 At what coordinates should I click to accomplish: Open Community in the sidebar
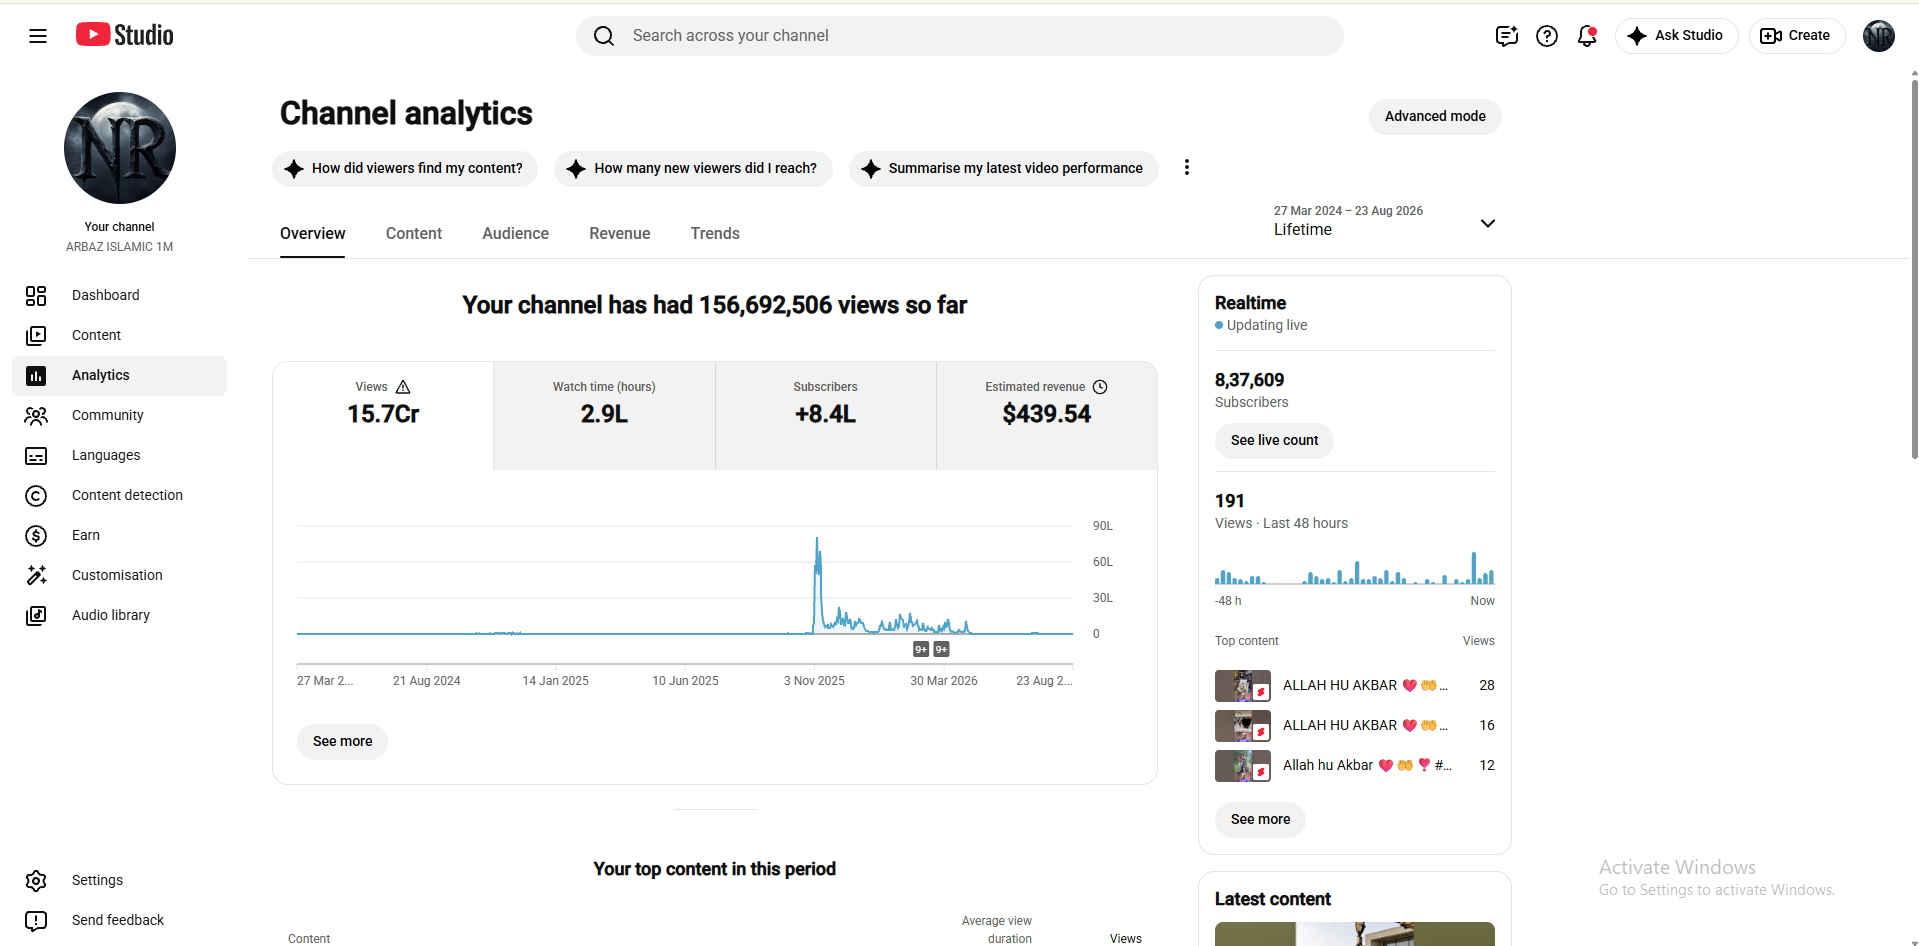(120, 415)
